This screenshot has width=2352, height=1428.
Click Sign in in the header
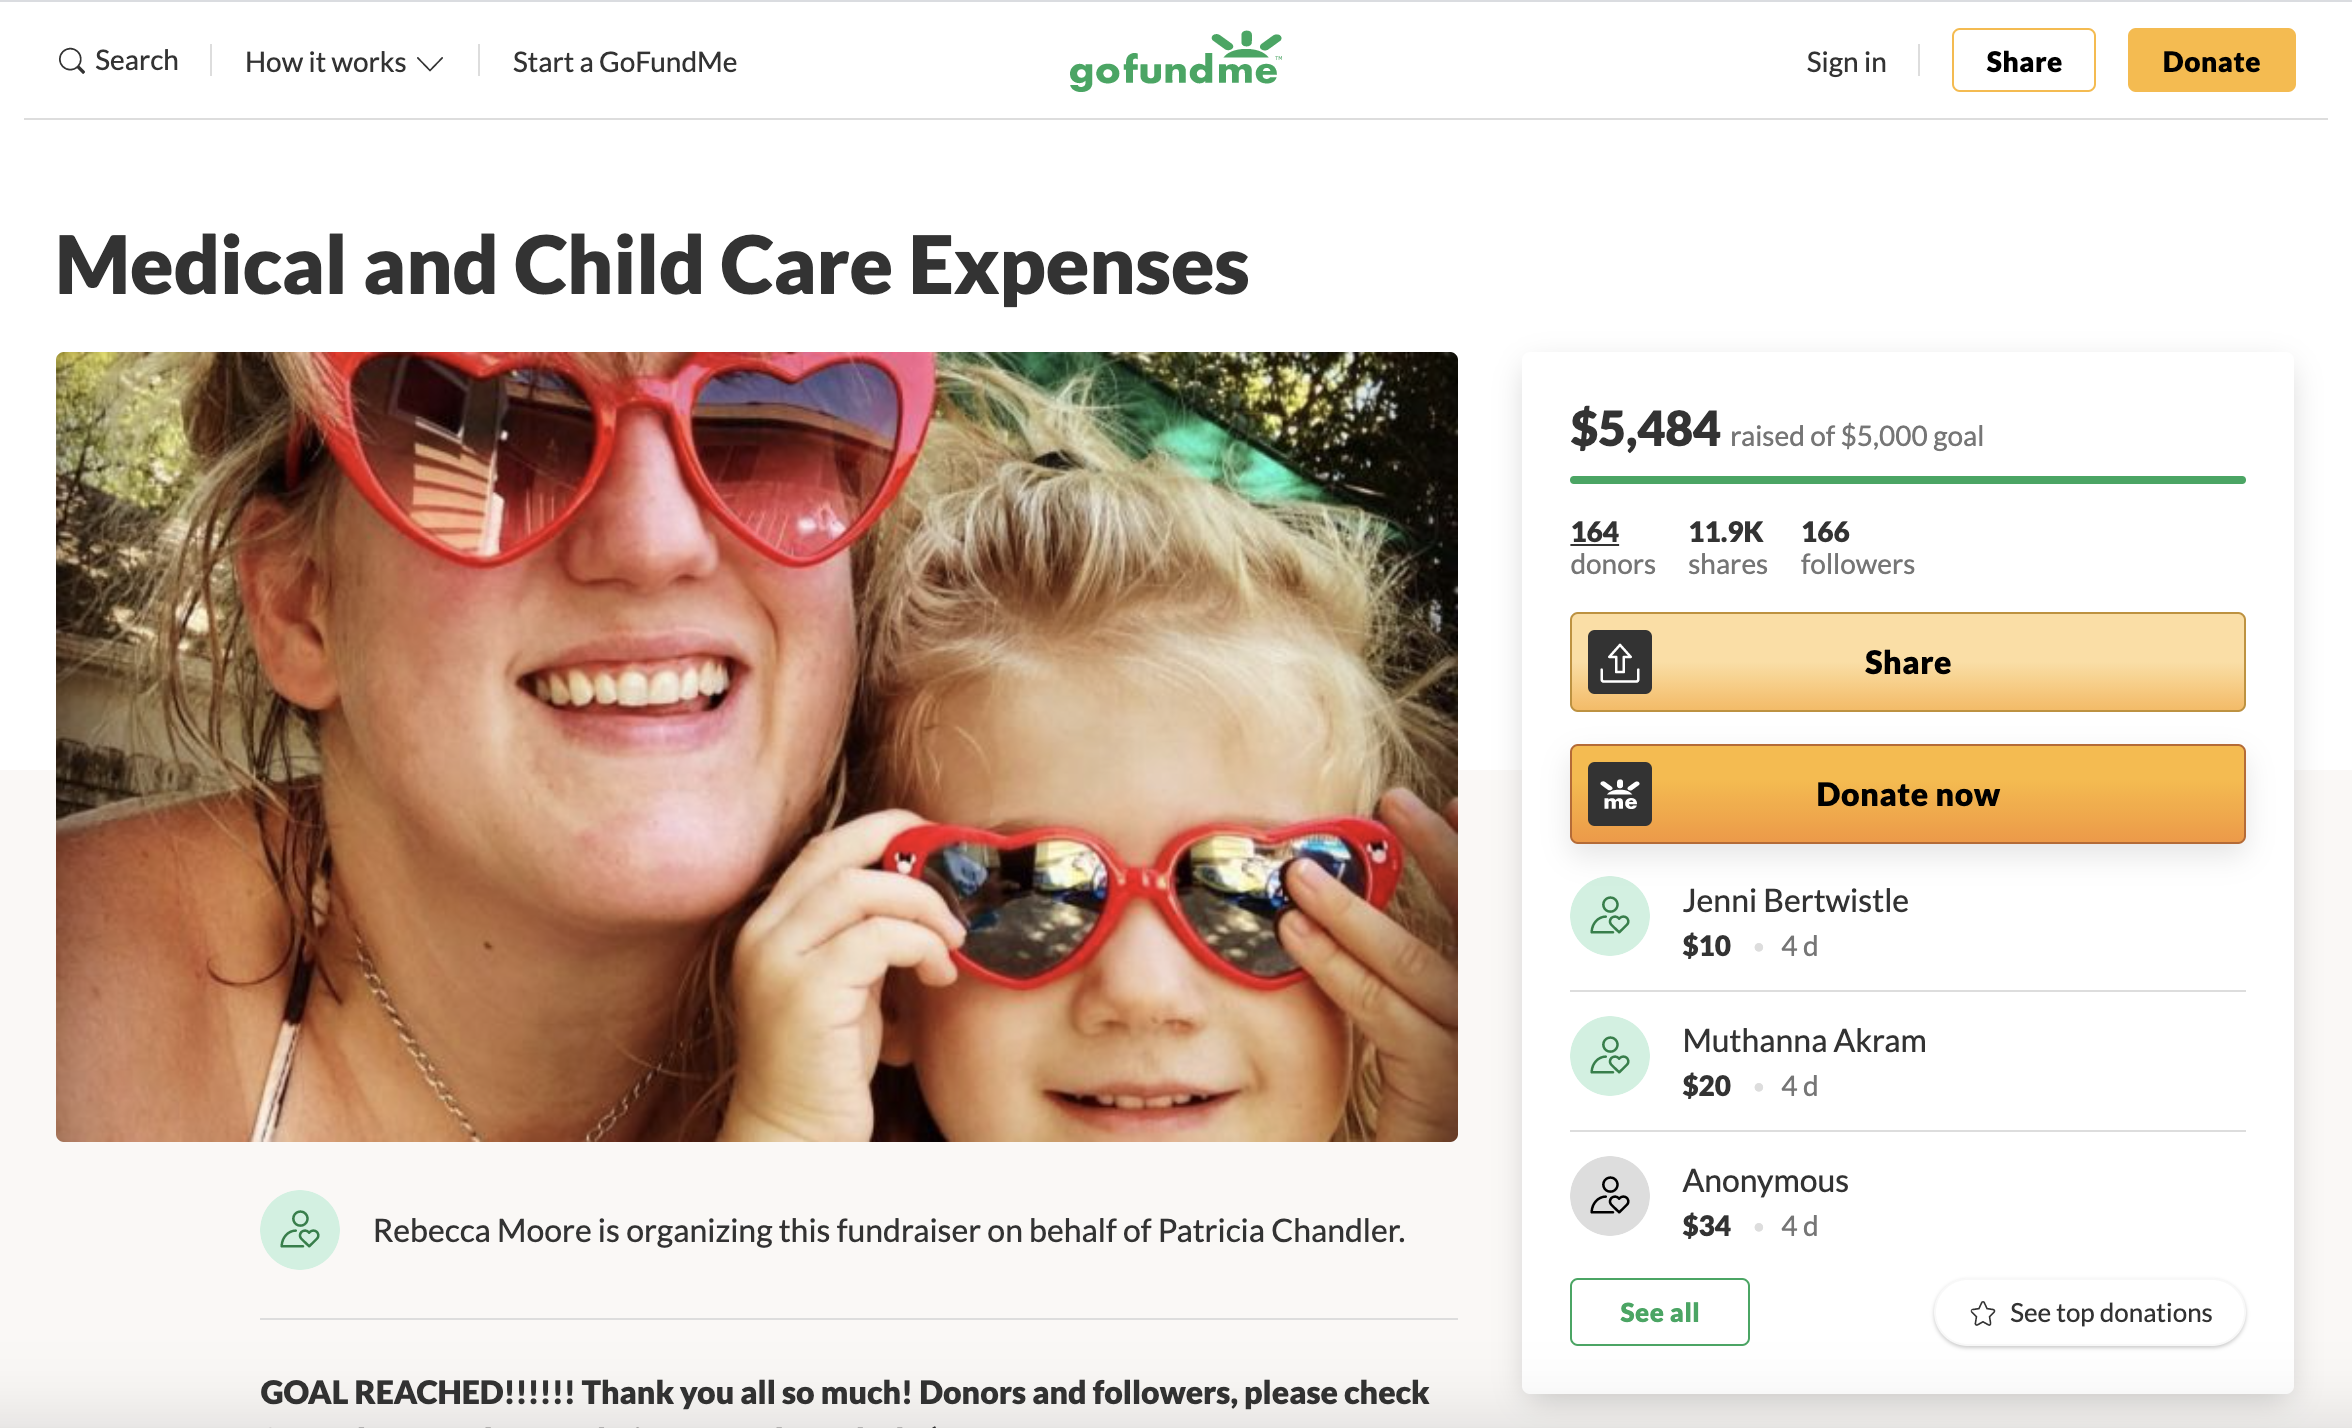click(x=1845, y=62)
